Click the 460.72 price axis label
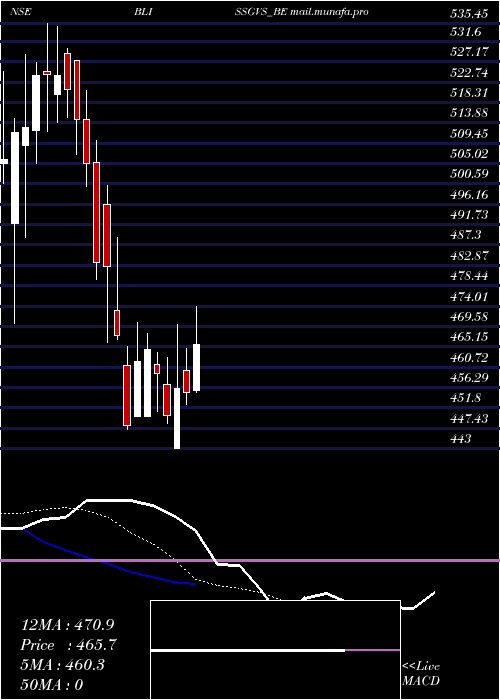Viewport: 500px width, 700px height. [469, 358]
